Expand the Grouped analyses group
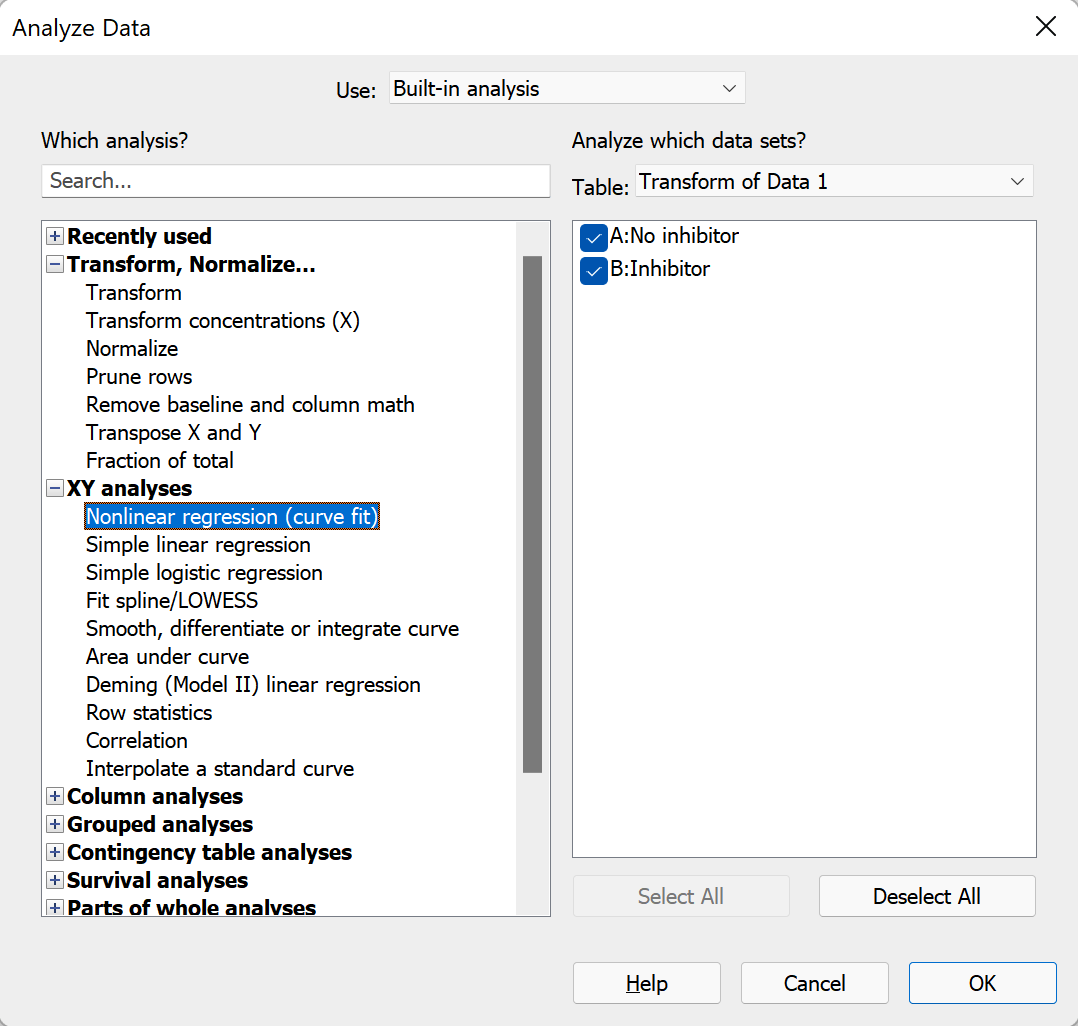 [55, 824]
